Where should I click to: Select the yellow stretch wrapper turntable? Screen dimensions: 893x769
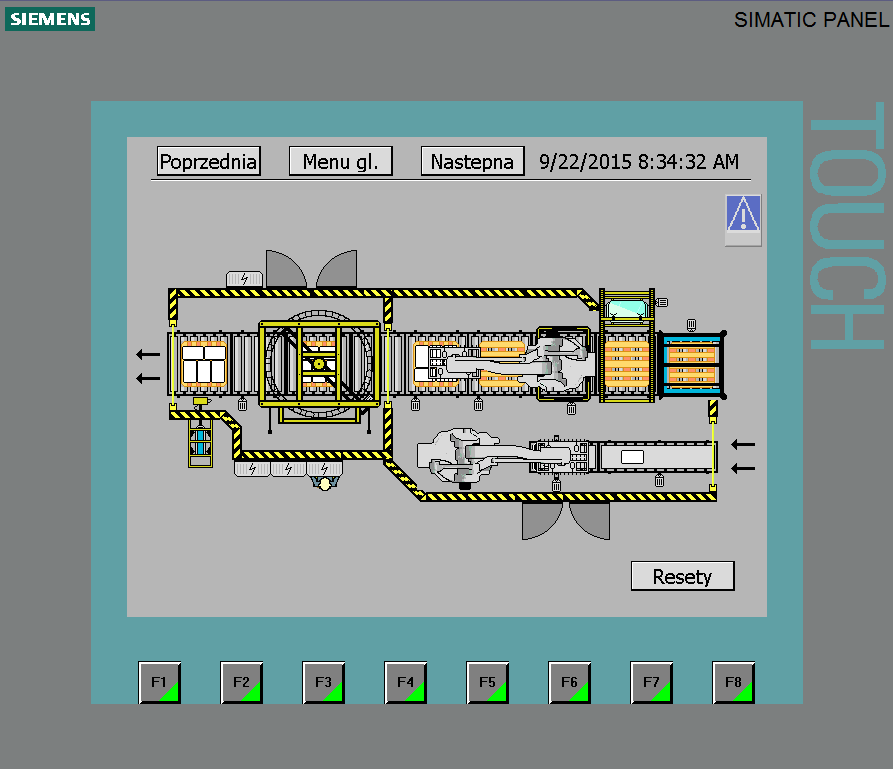[319, 364]
